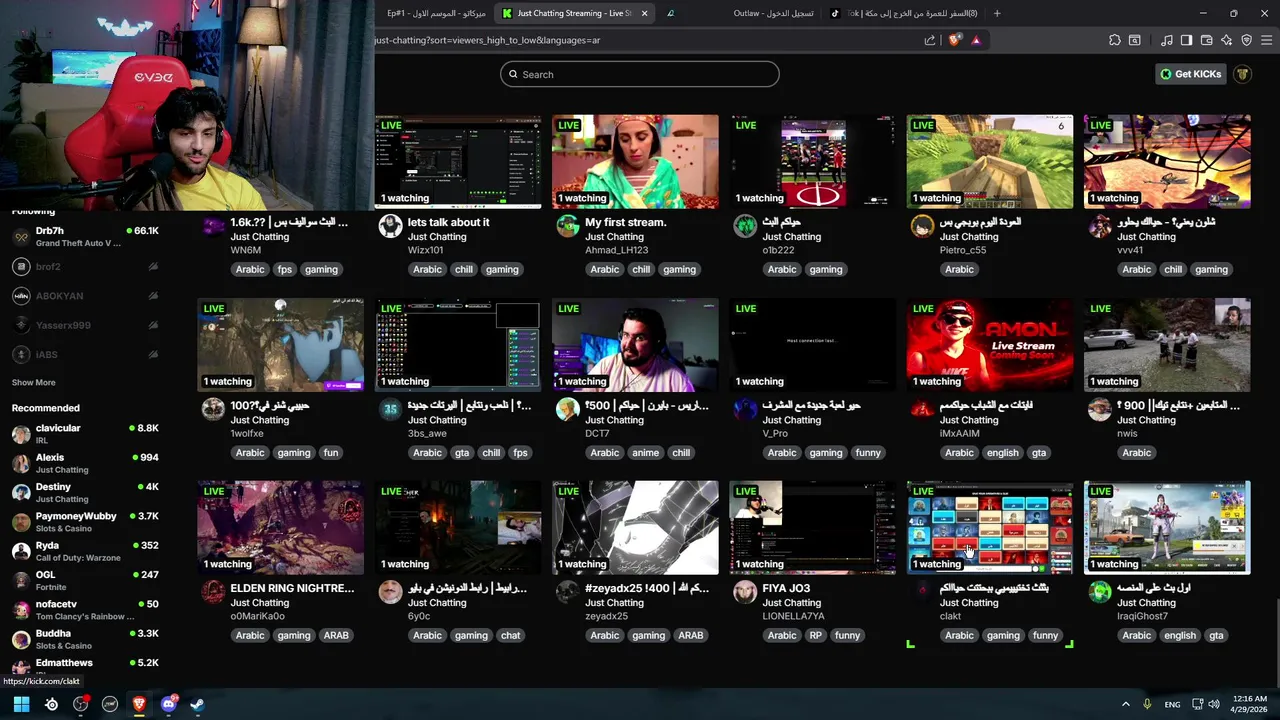Open Brave browser from the taskbar
The image size is (1280, 720).
point(139,704)
